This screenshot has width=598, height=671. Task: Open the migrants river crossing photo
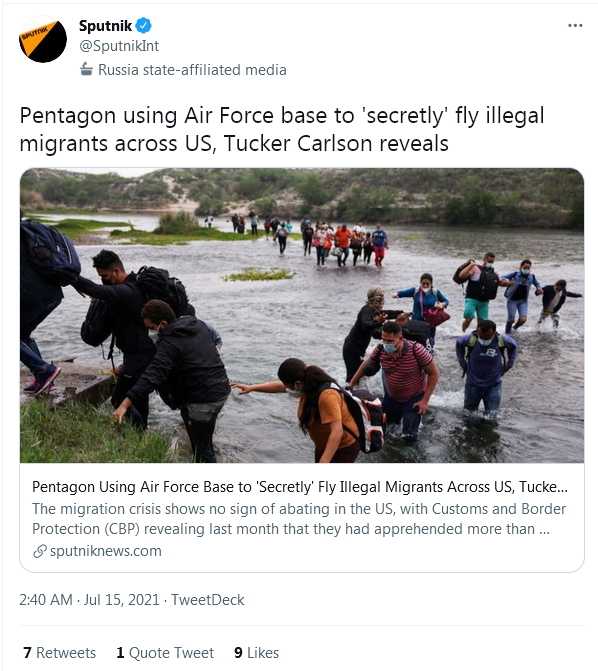302,315
